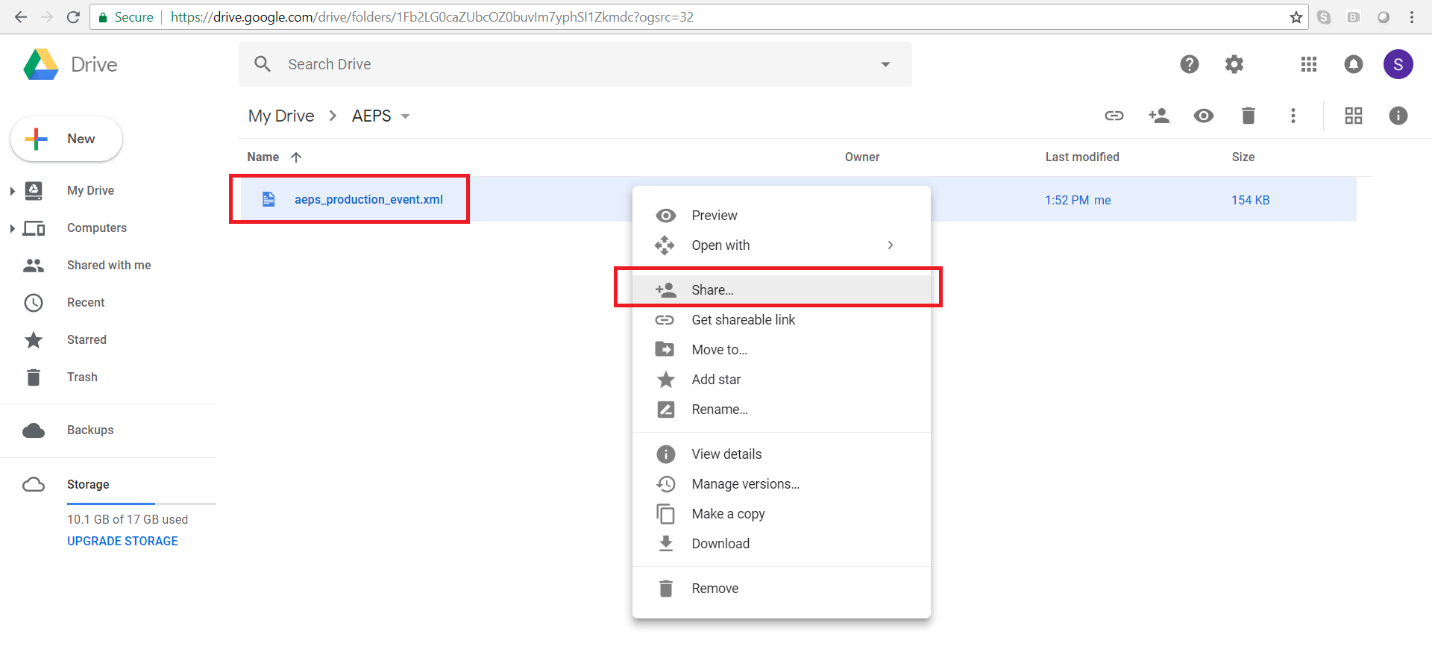Reload the page with the refresh icon
The height and width of the screenshot is (649, 1432).
click(x=72, y=17)
